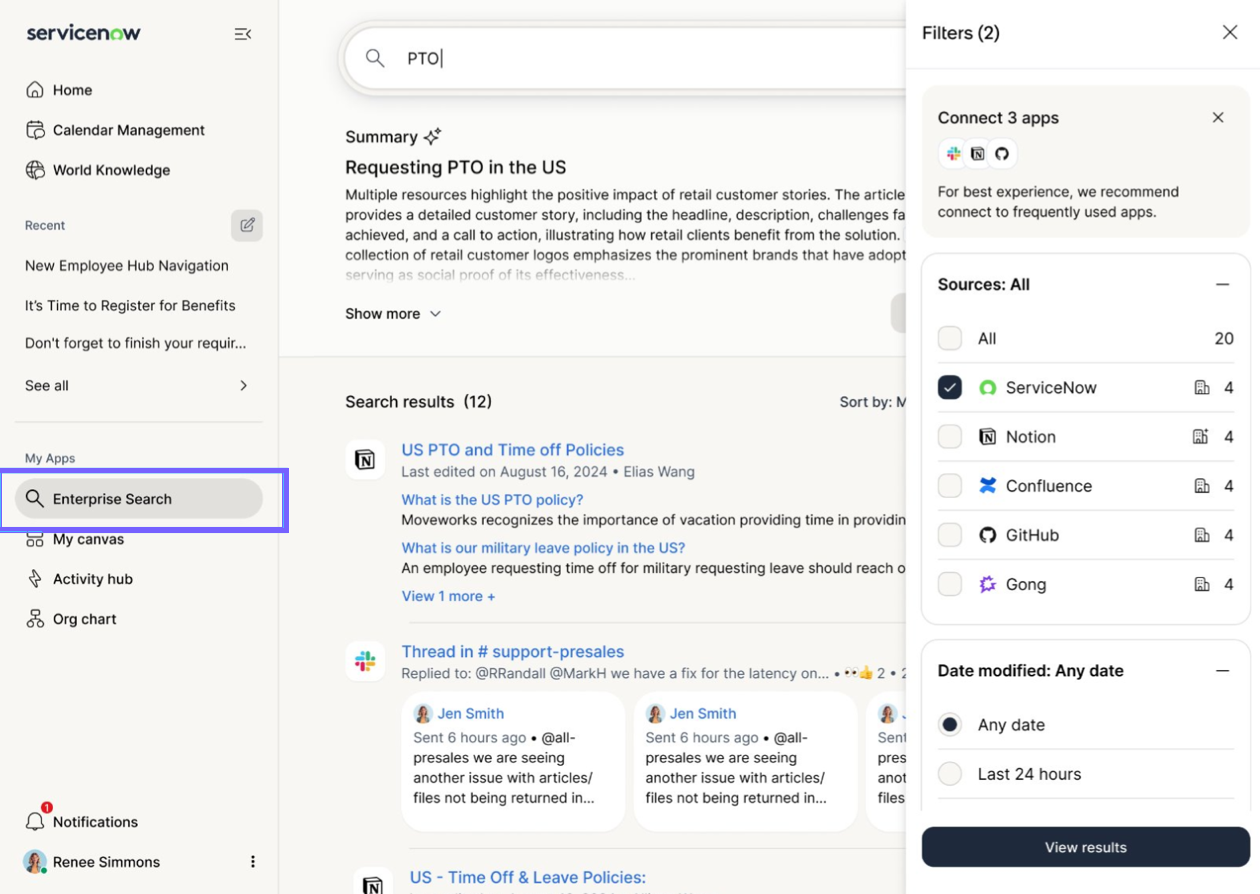Check the Notion source checkbox
This screenshot has width=1260, height=894.
950,437
